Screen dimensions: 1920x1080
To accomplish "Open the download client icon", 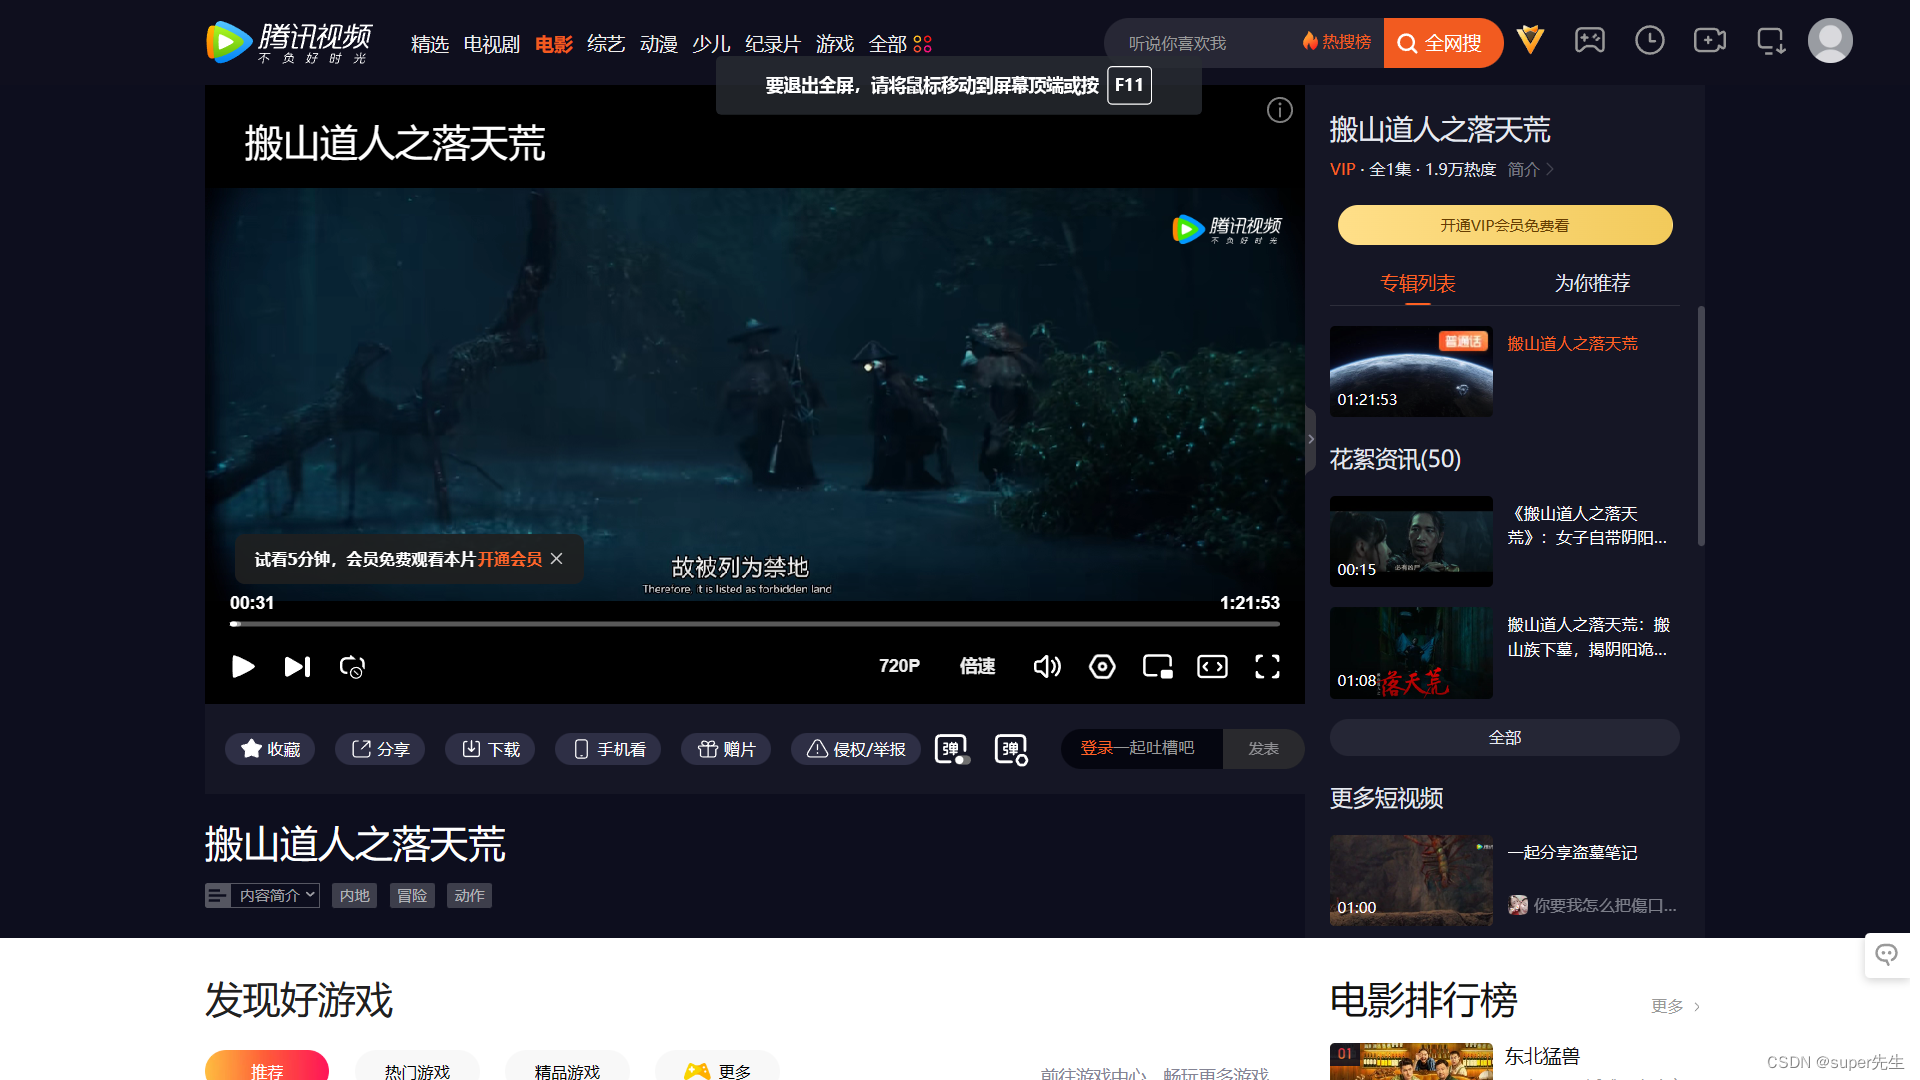I will tap(1771, 41).
